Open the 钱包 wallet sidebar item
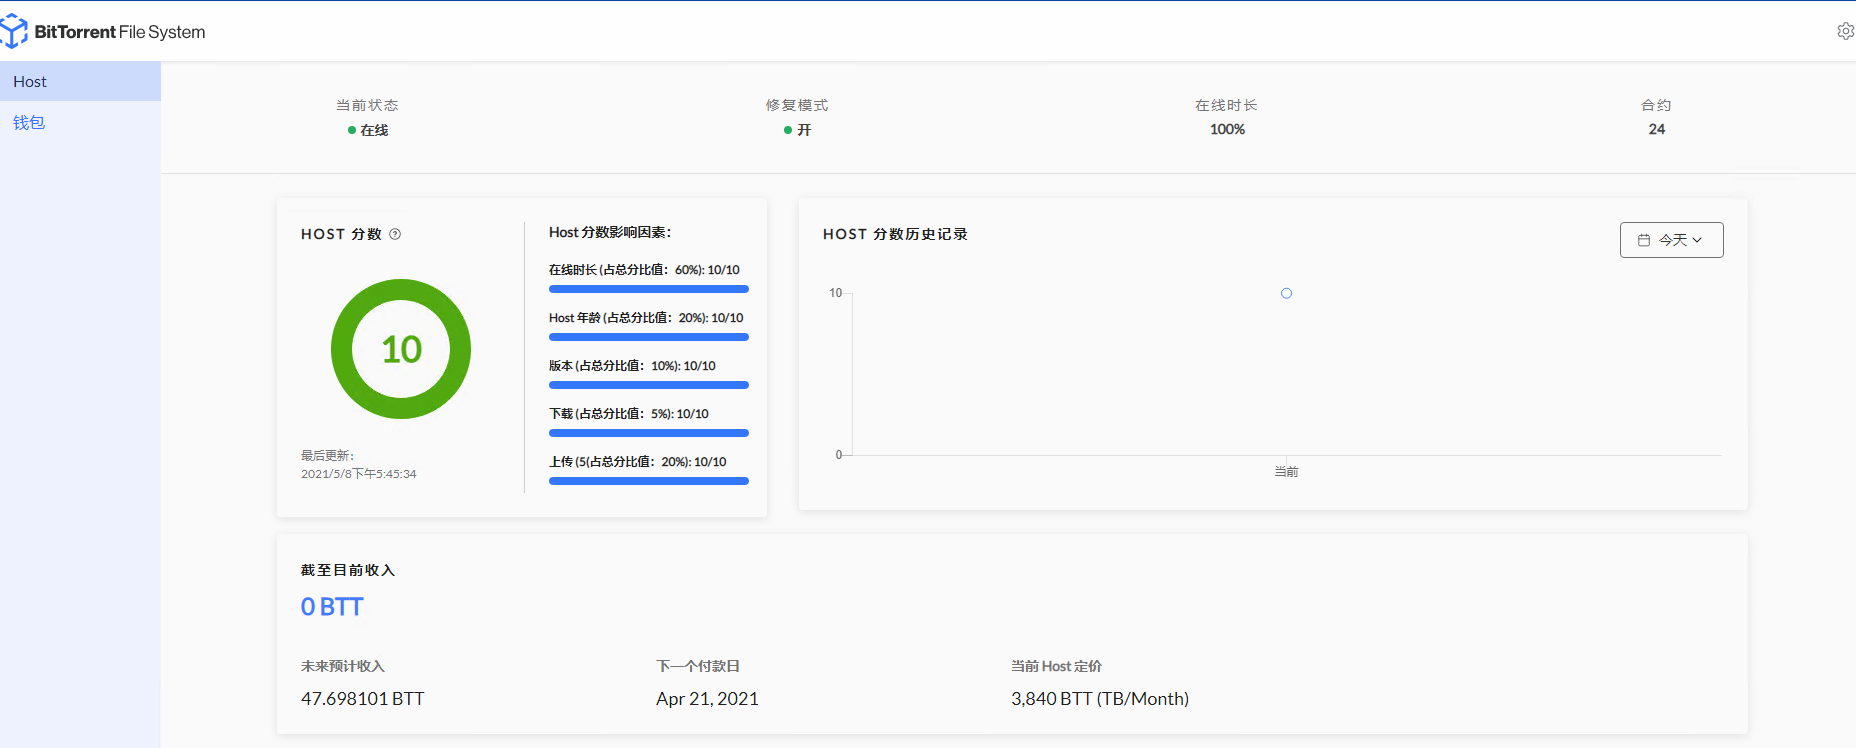Viewport: 1856px width, 748px height. [x=29, y=122]
